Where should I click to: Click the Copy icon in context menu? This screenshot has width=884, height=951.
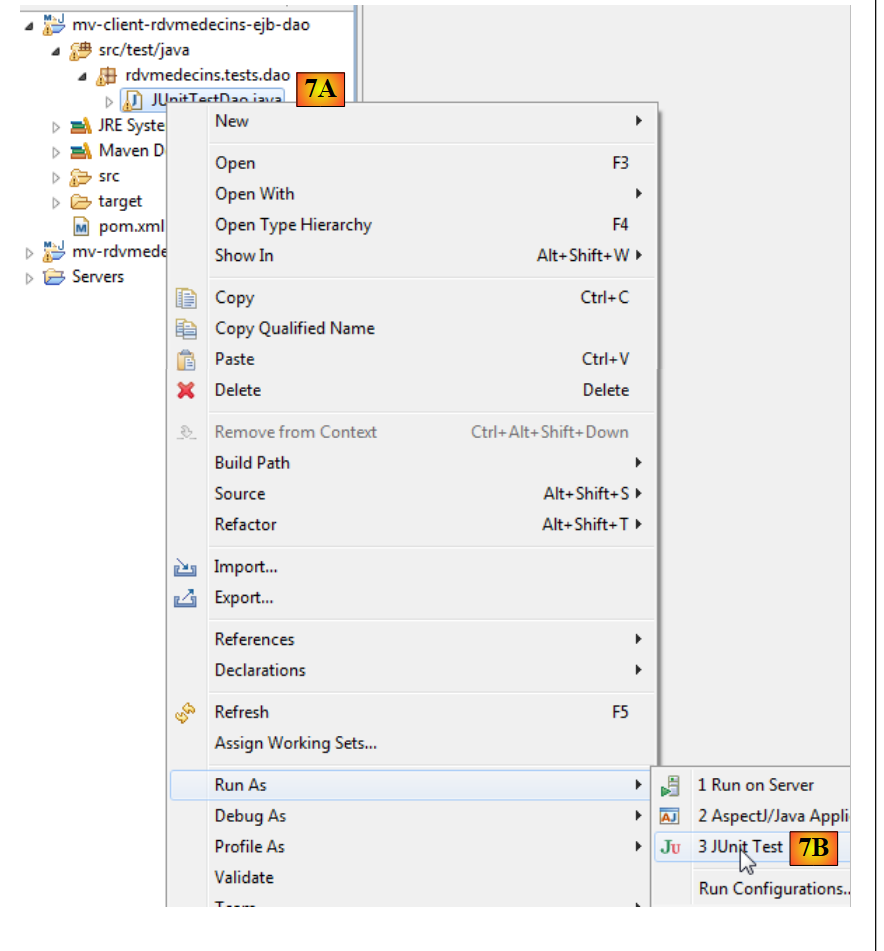click(186, 298)
